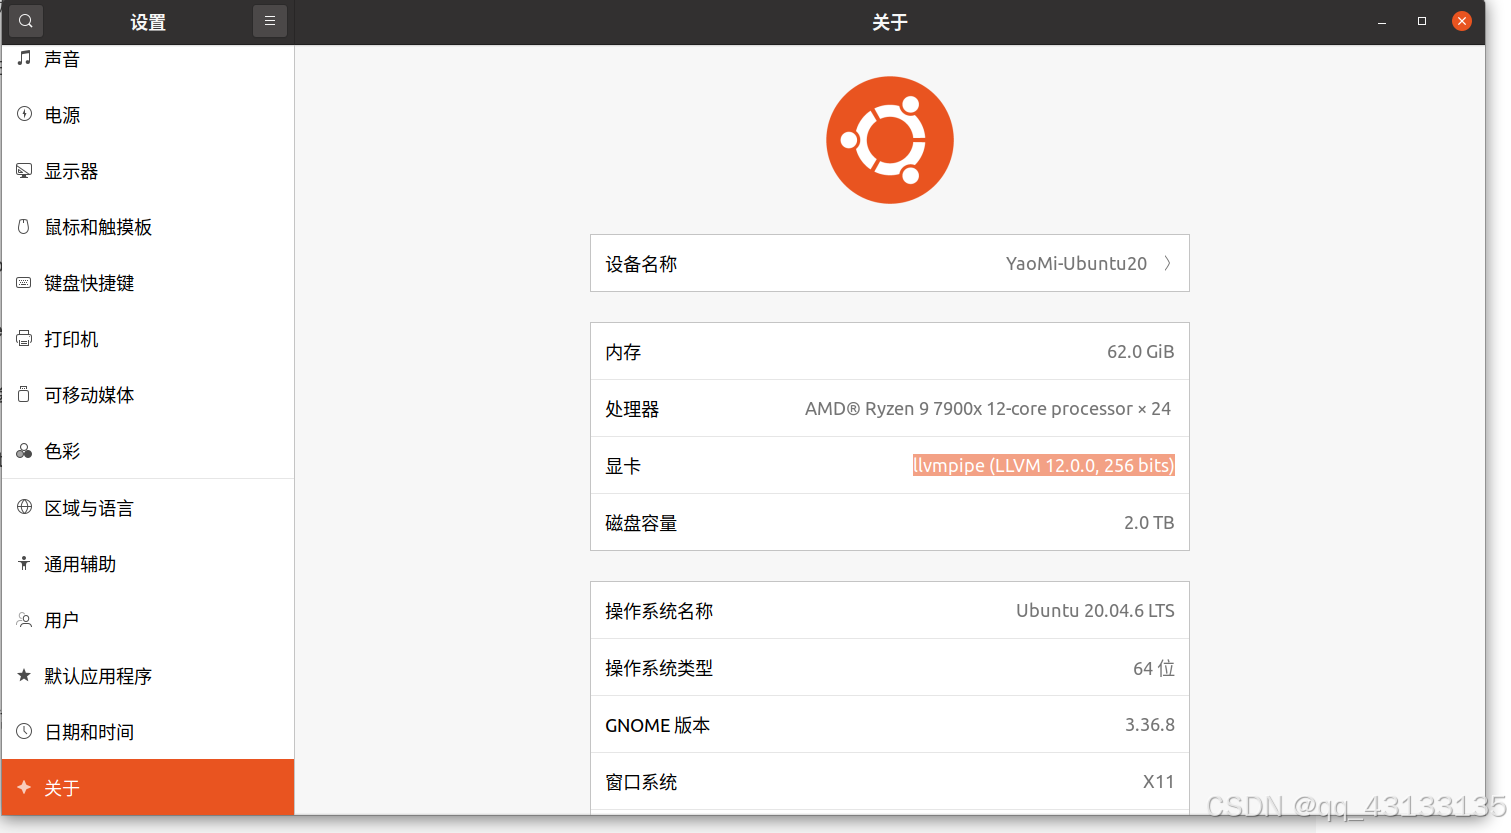1511x833 pixels.
Task: Click the OS name Ubuntu 20.04.6 LTS
Action: (x=1095, y=610)
